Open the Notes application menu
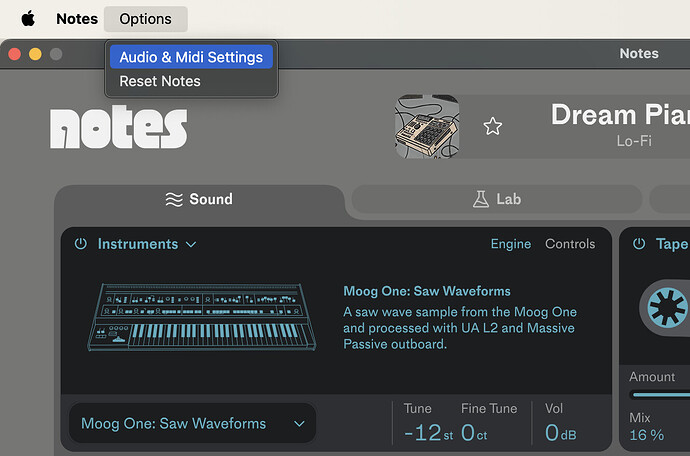Image resolution: width=690 pixels, height=456 pixels. tap(77, 19)
